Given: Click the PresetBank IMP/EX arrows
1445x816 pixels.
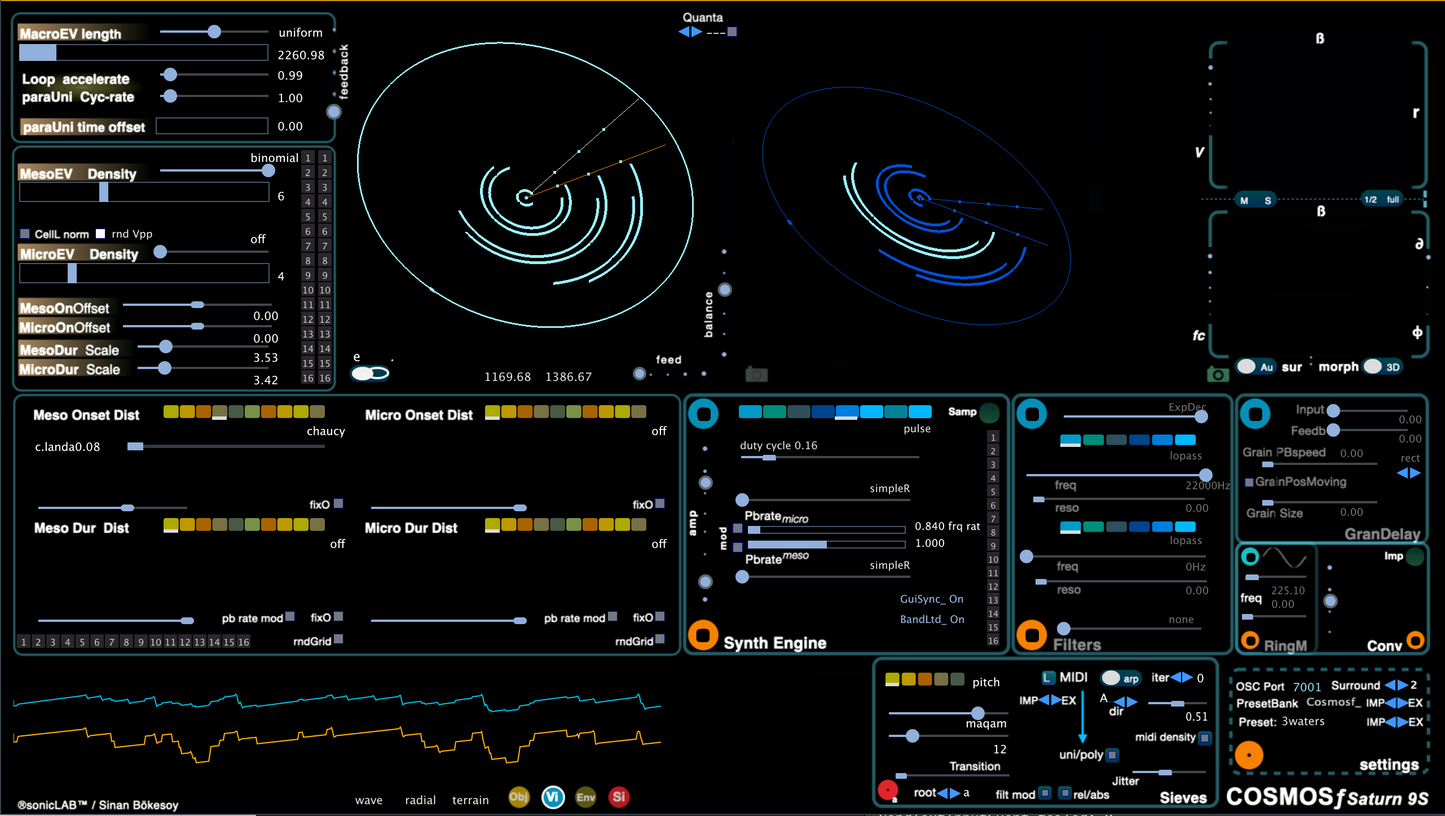Looking at the screenshot, I should pyautogui.click(x=1396, y=704).
